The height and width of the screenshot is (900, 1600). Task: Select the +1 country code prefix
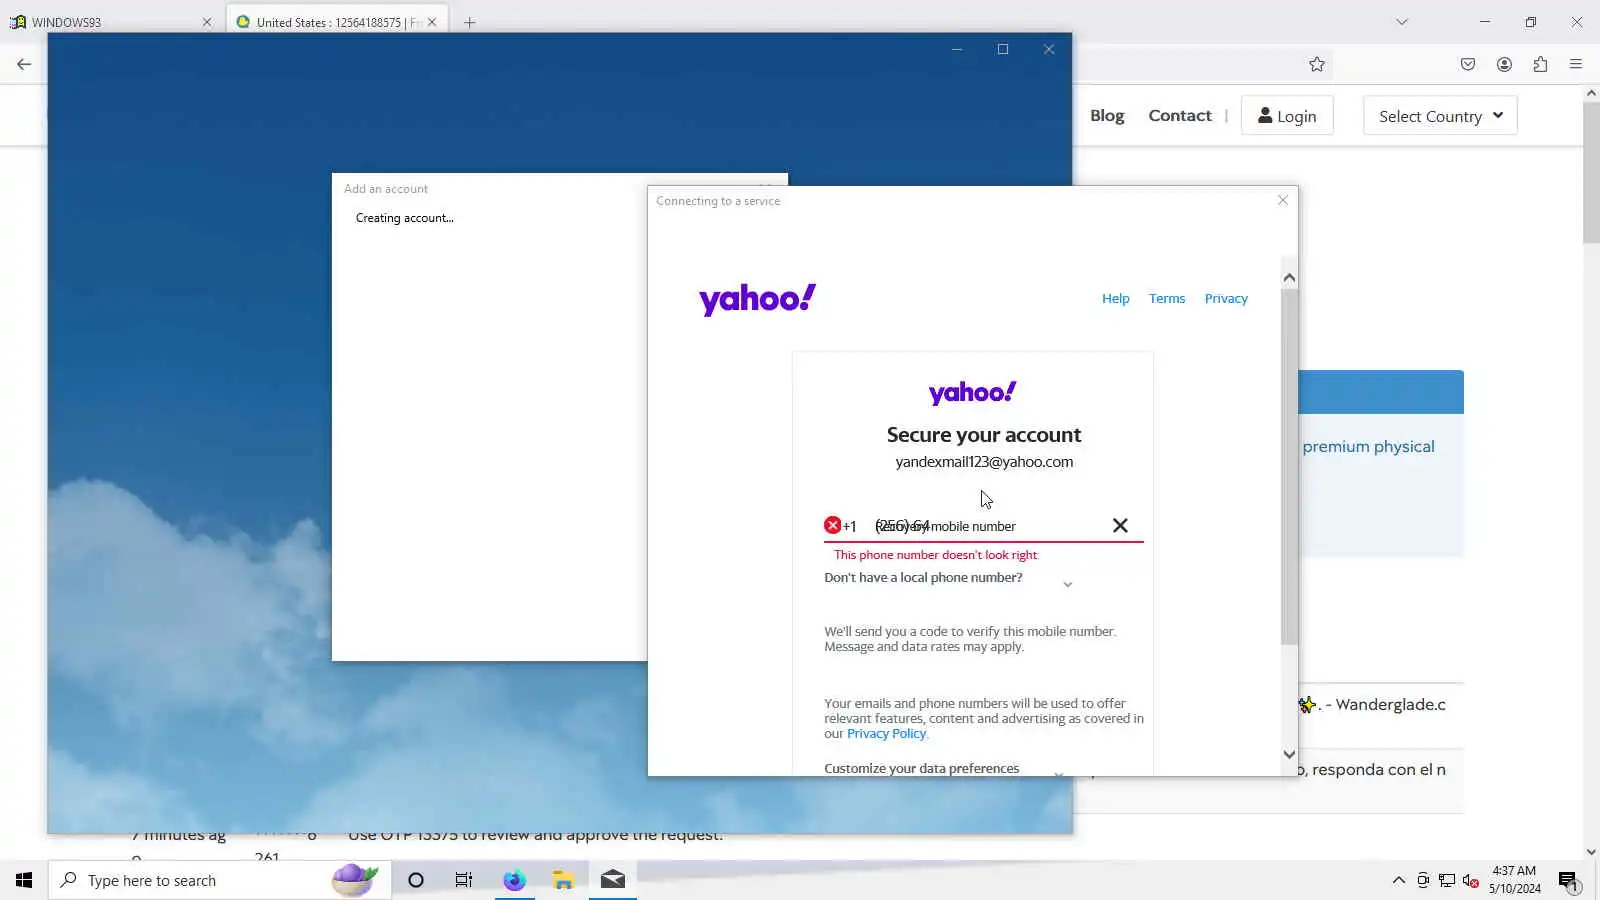(x=849, y=526)
